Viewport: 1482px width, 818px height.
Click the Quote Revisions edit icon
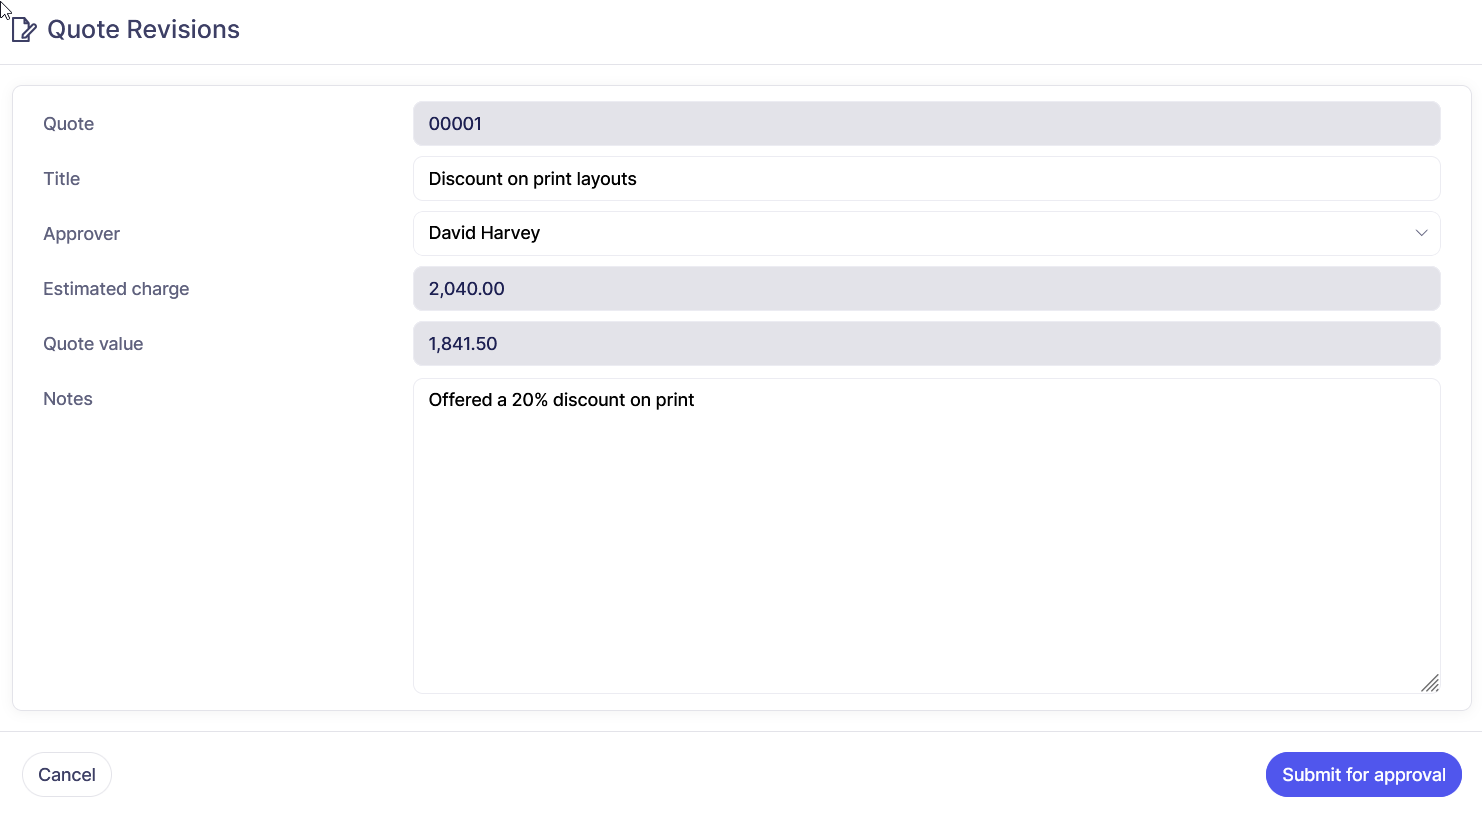(24, 30)
